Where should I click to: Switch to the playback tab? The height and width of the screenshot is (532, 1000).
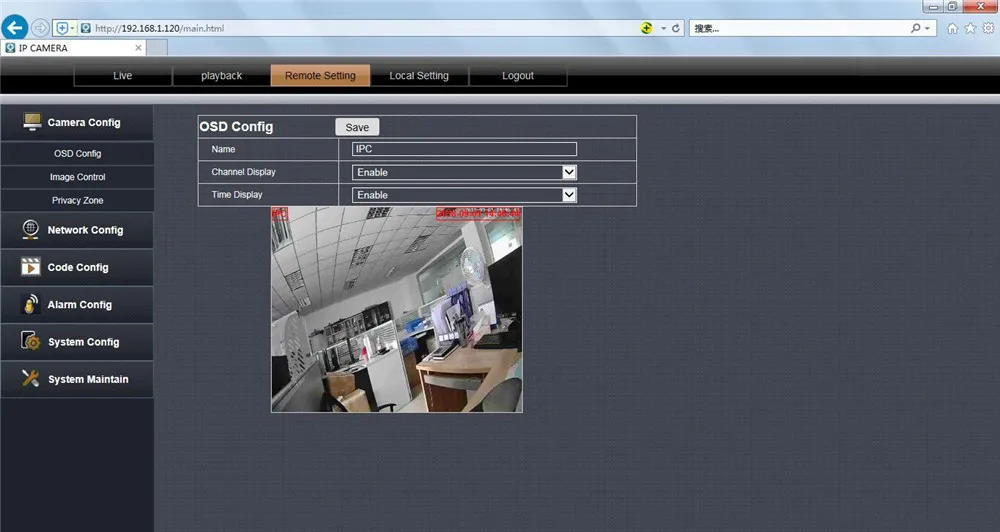click(x=221, y=75)
